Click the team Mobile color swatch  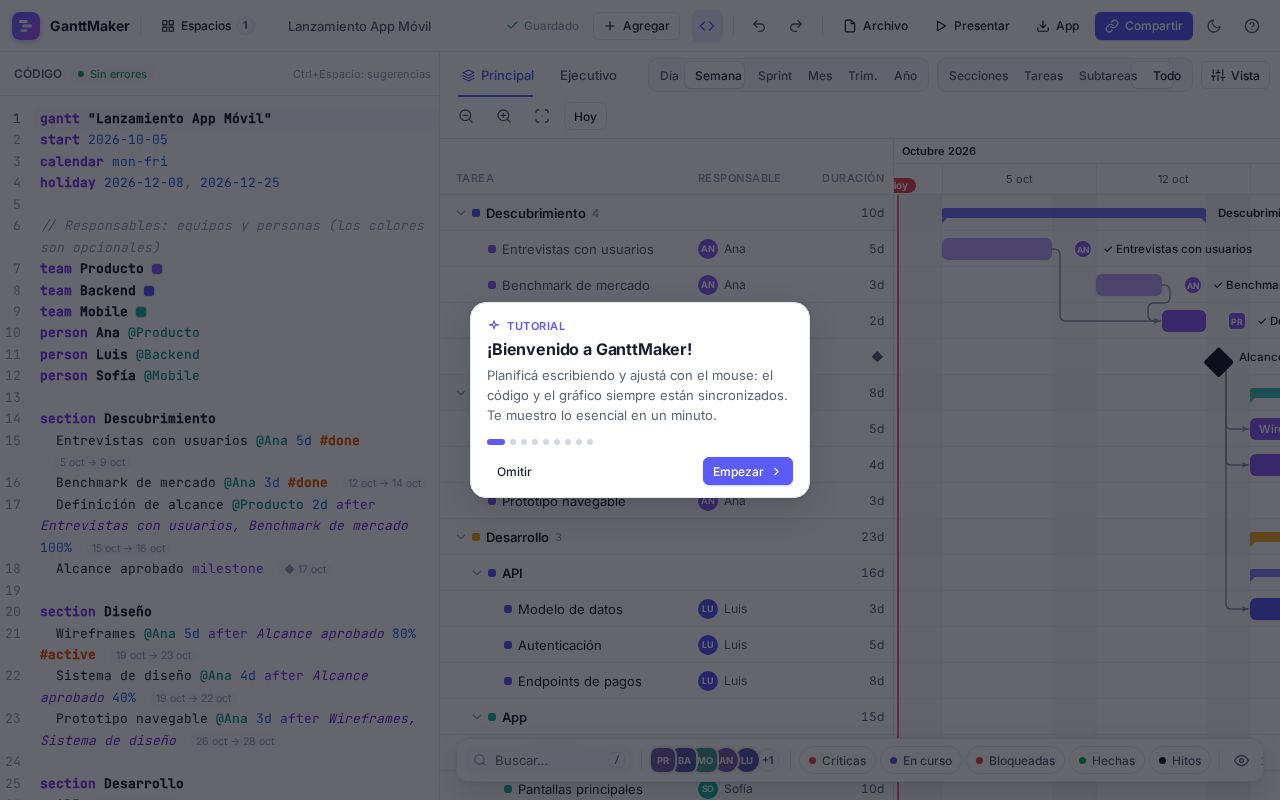[x=141, y=312]
